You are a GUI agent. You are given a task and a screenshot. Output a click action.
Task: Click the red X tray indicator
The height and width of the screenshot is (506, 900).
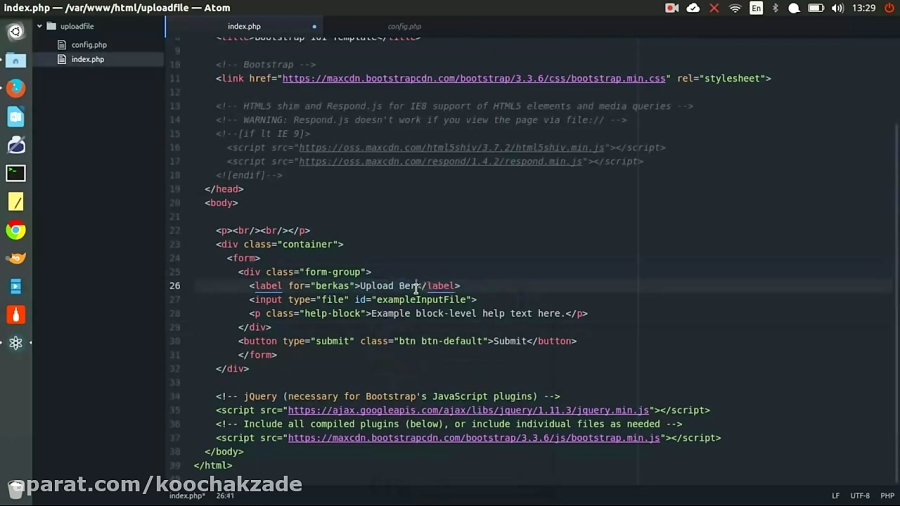(x=714, y=8)
